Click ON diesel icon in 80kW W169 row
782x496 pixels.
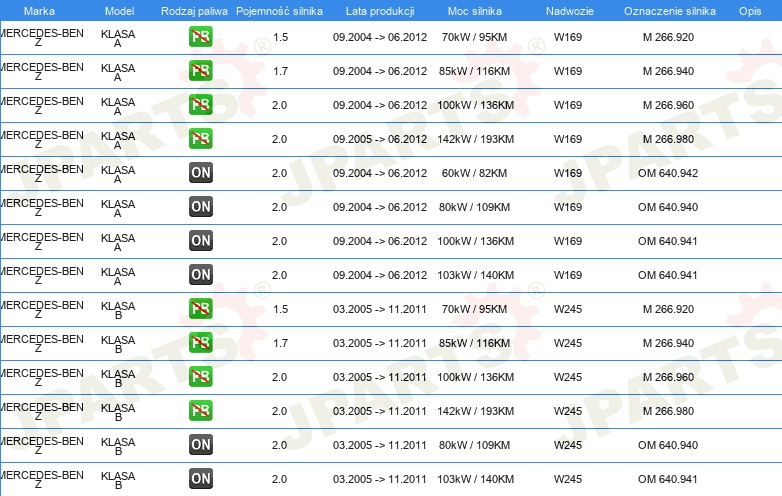200,206
